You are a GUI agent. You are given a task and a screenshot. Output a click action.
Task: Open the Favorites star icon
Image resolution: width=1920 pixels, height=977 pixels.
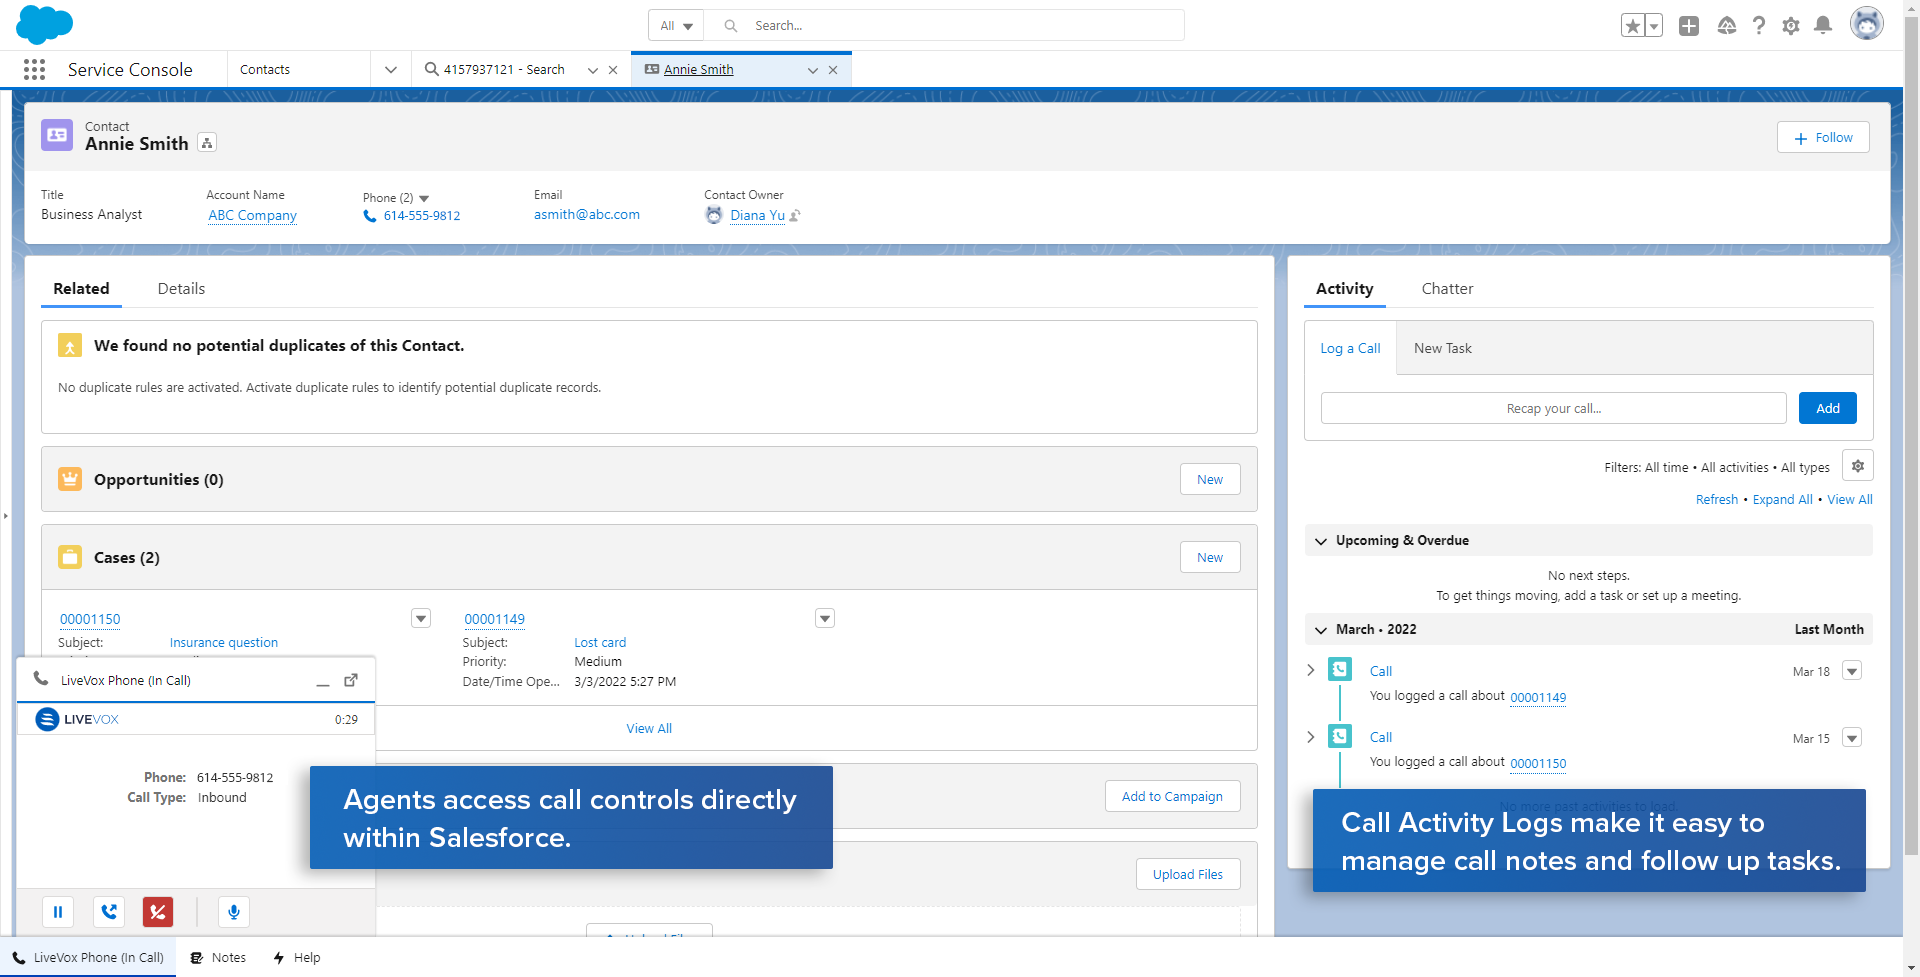coord(1633,26)
